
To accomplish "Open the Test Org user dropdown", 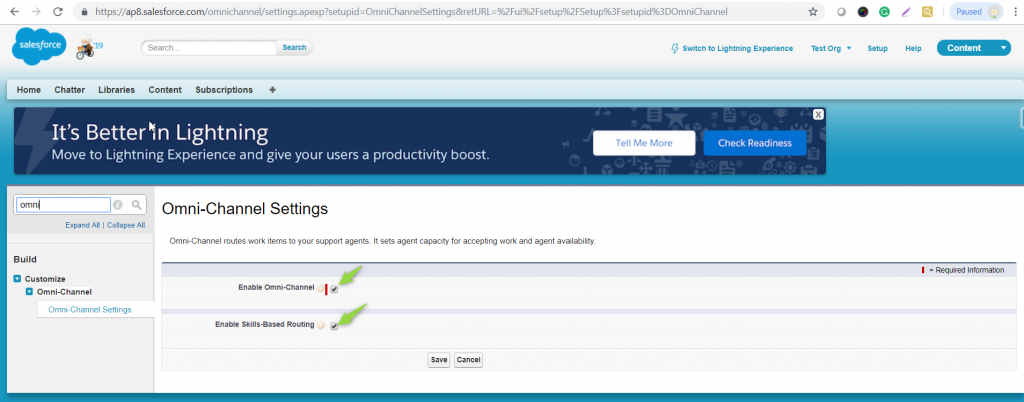I will click(x=831, y=48).
